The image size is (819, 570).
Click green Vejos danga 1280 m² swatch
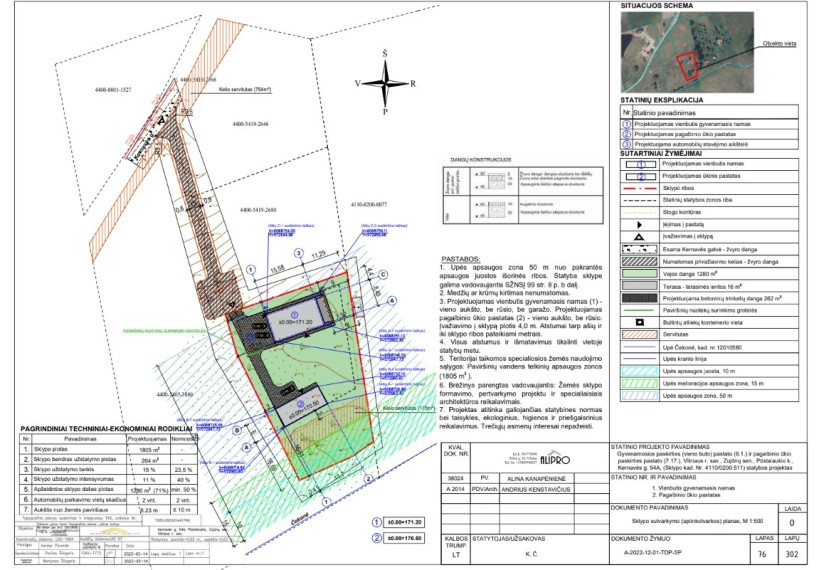coord(639,274)
